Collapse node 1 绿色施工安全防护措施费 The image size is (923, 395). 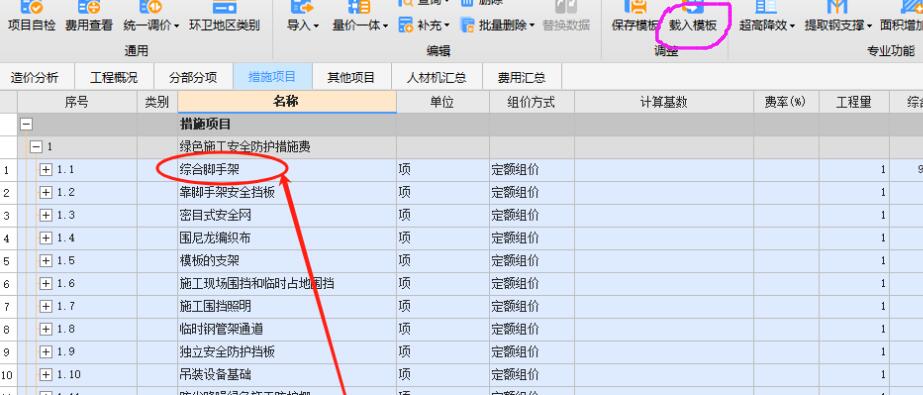pos(36,147)
